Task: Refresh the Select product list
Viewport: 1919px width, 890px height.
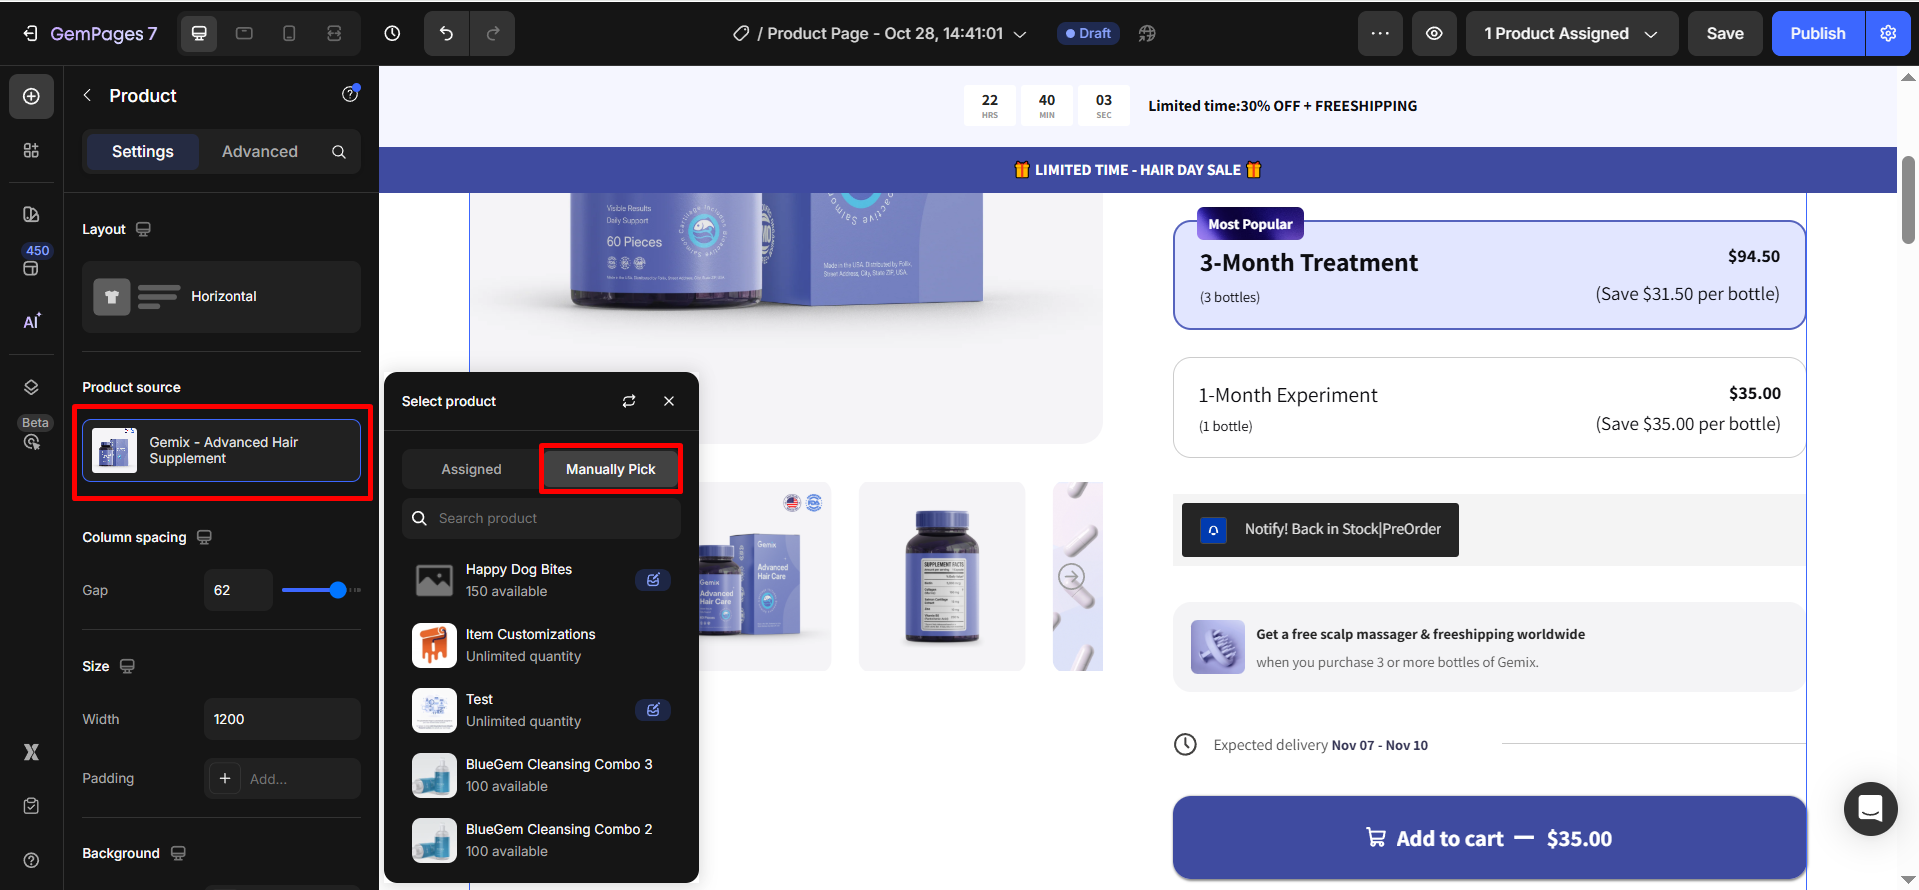Action: pyautogui.click(x=629, y=401)
